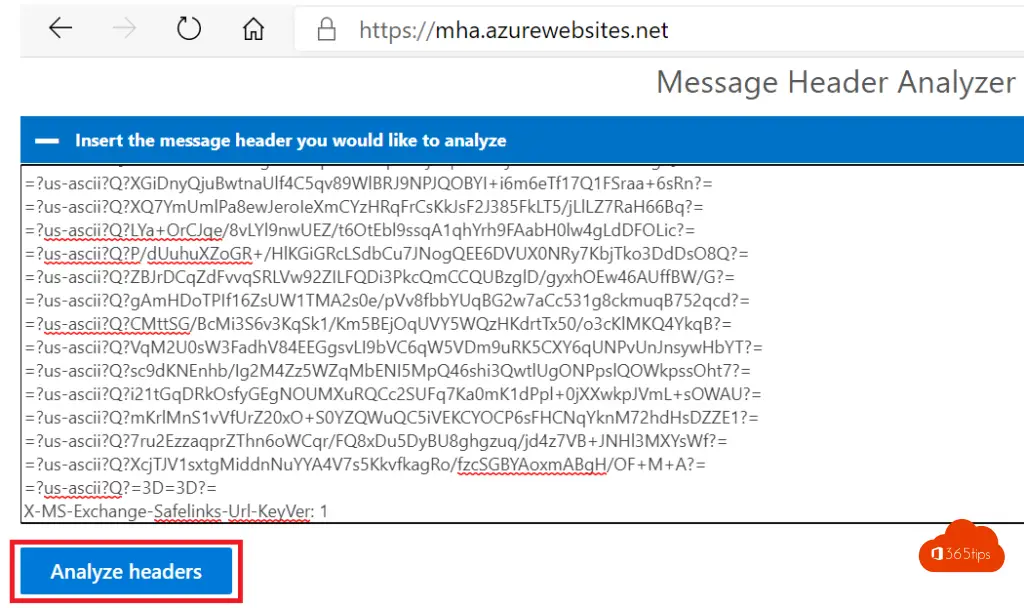Image resolution: width=1024 pixels, height=608 pixels.
Task: Click the line beginning with 'CMttSG'
Action: (378, 324)
